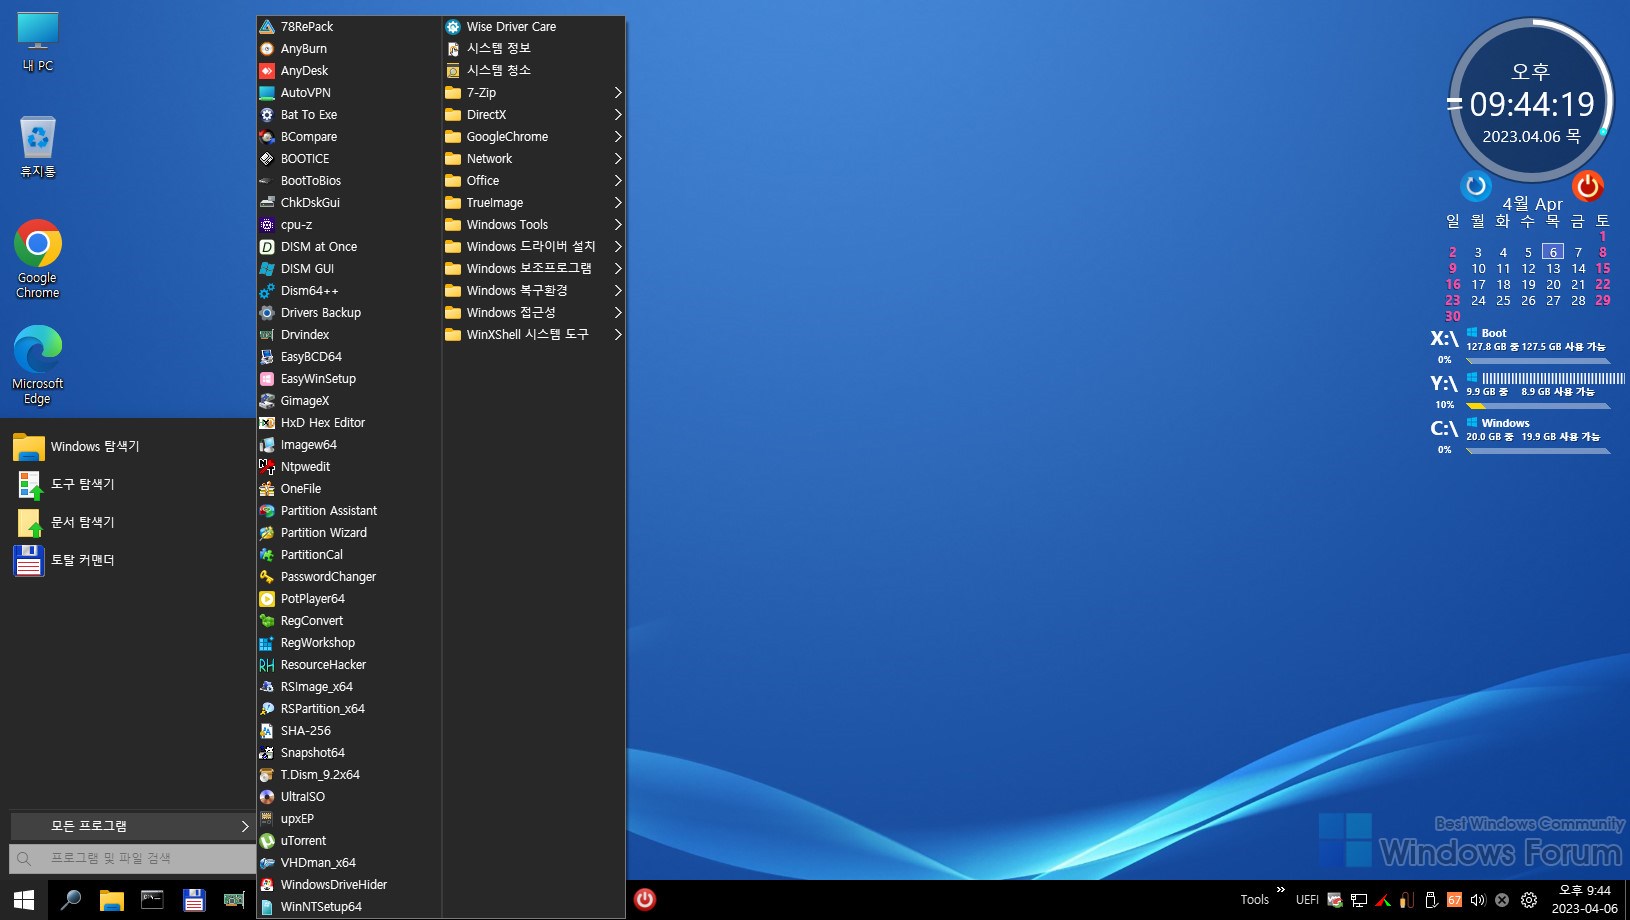Click the blue restart gadget on clock widget
The width and height of the screenshot is (1630, 920).
pyautogui.click(x=1476, y=185)
